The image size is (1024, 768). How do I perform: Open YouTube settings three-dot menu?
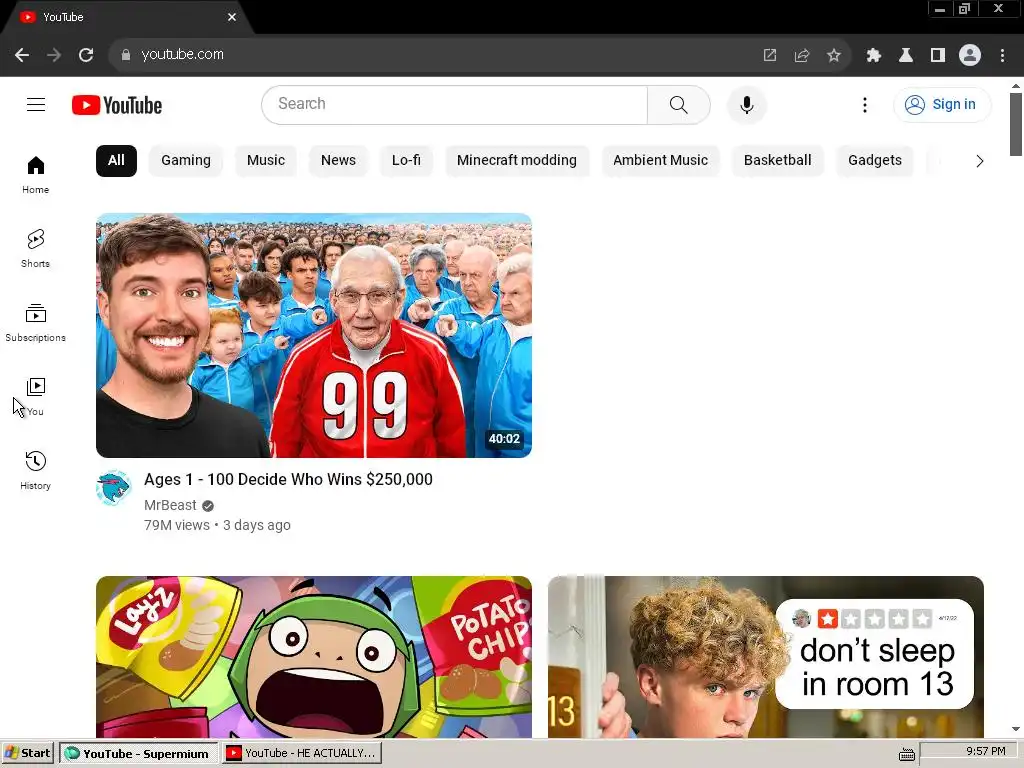pyautogui.click(x=865, y=104)
